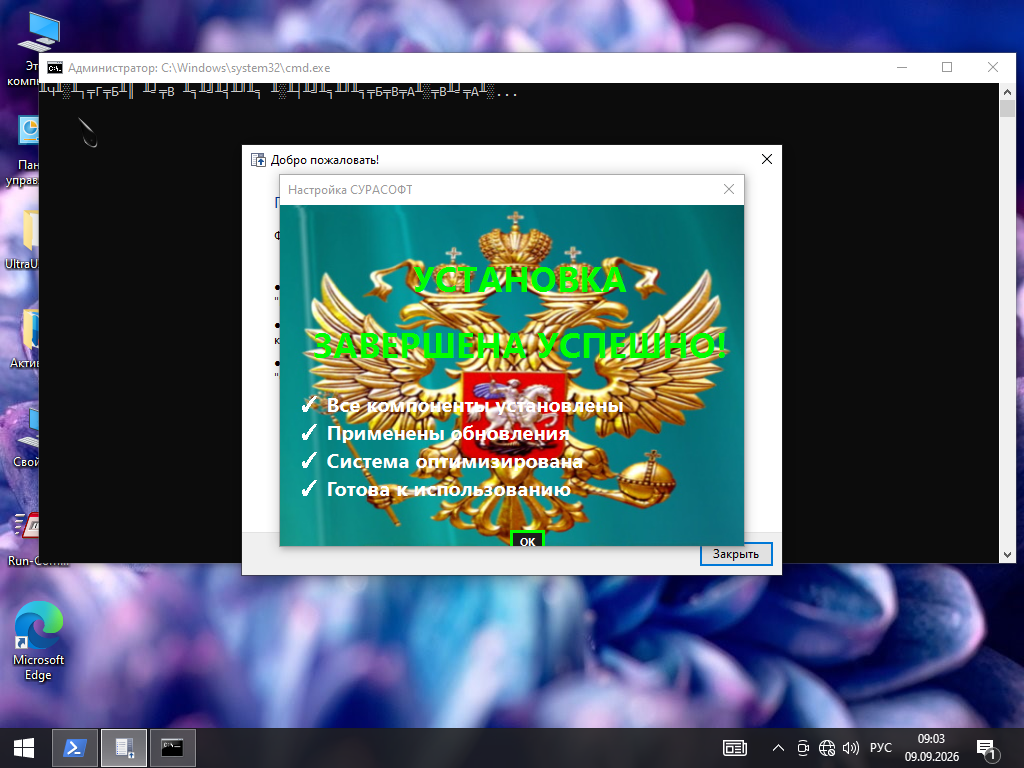
Task: Open the clock showing 09:03
Action: [x=931, y=748]
